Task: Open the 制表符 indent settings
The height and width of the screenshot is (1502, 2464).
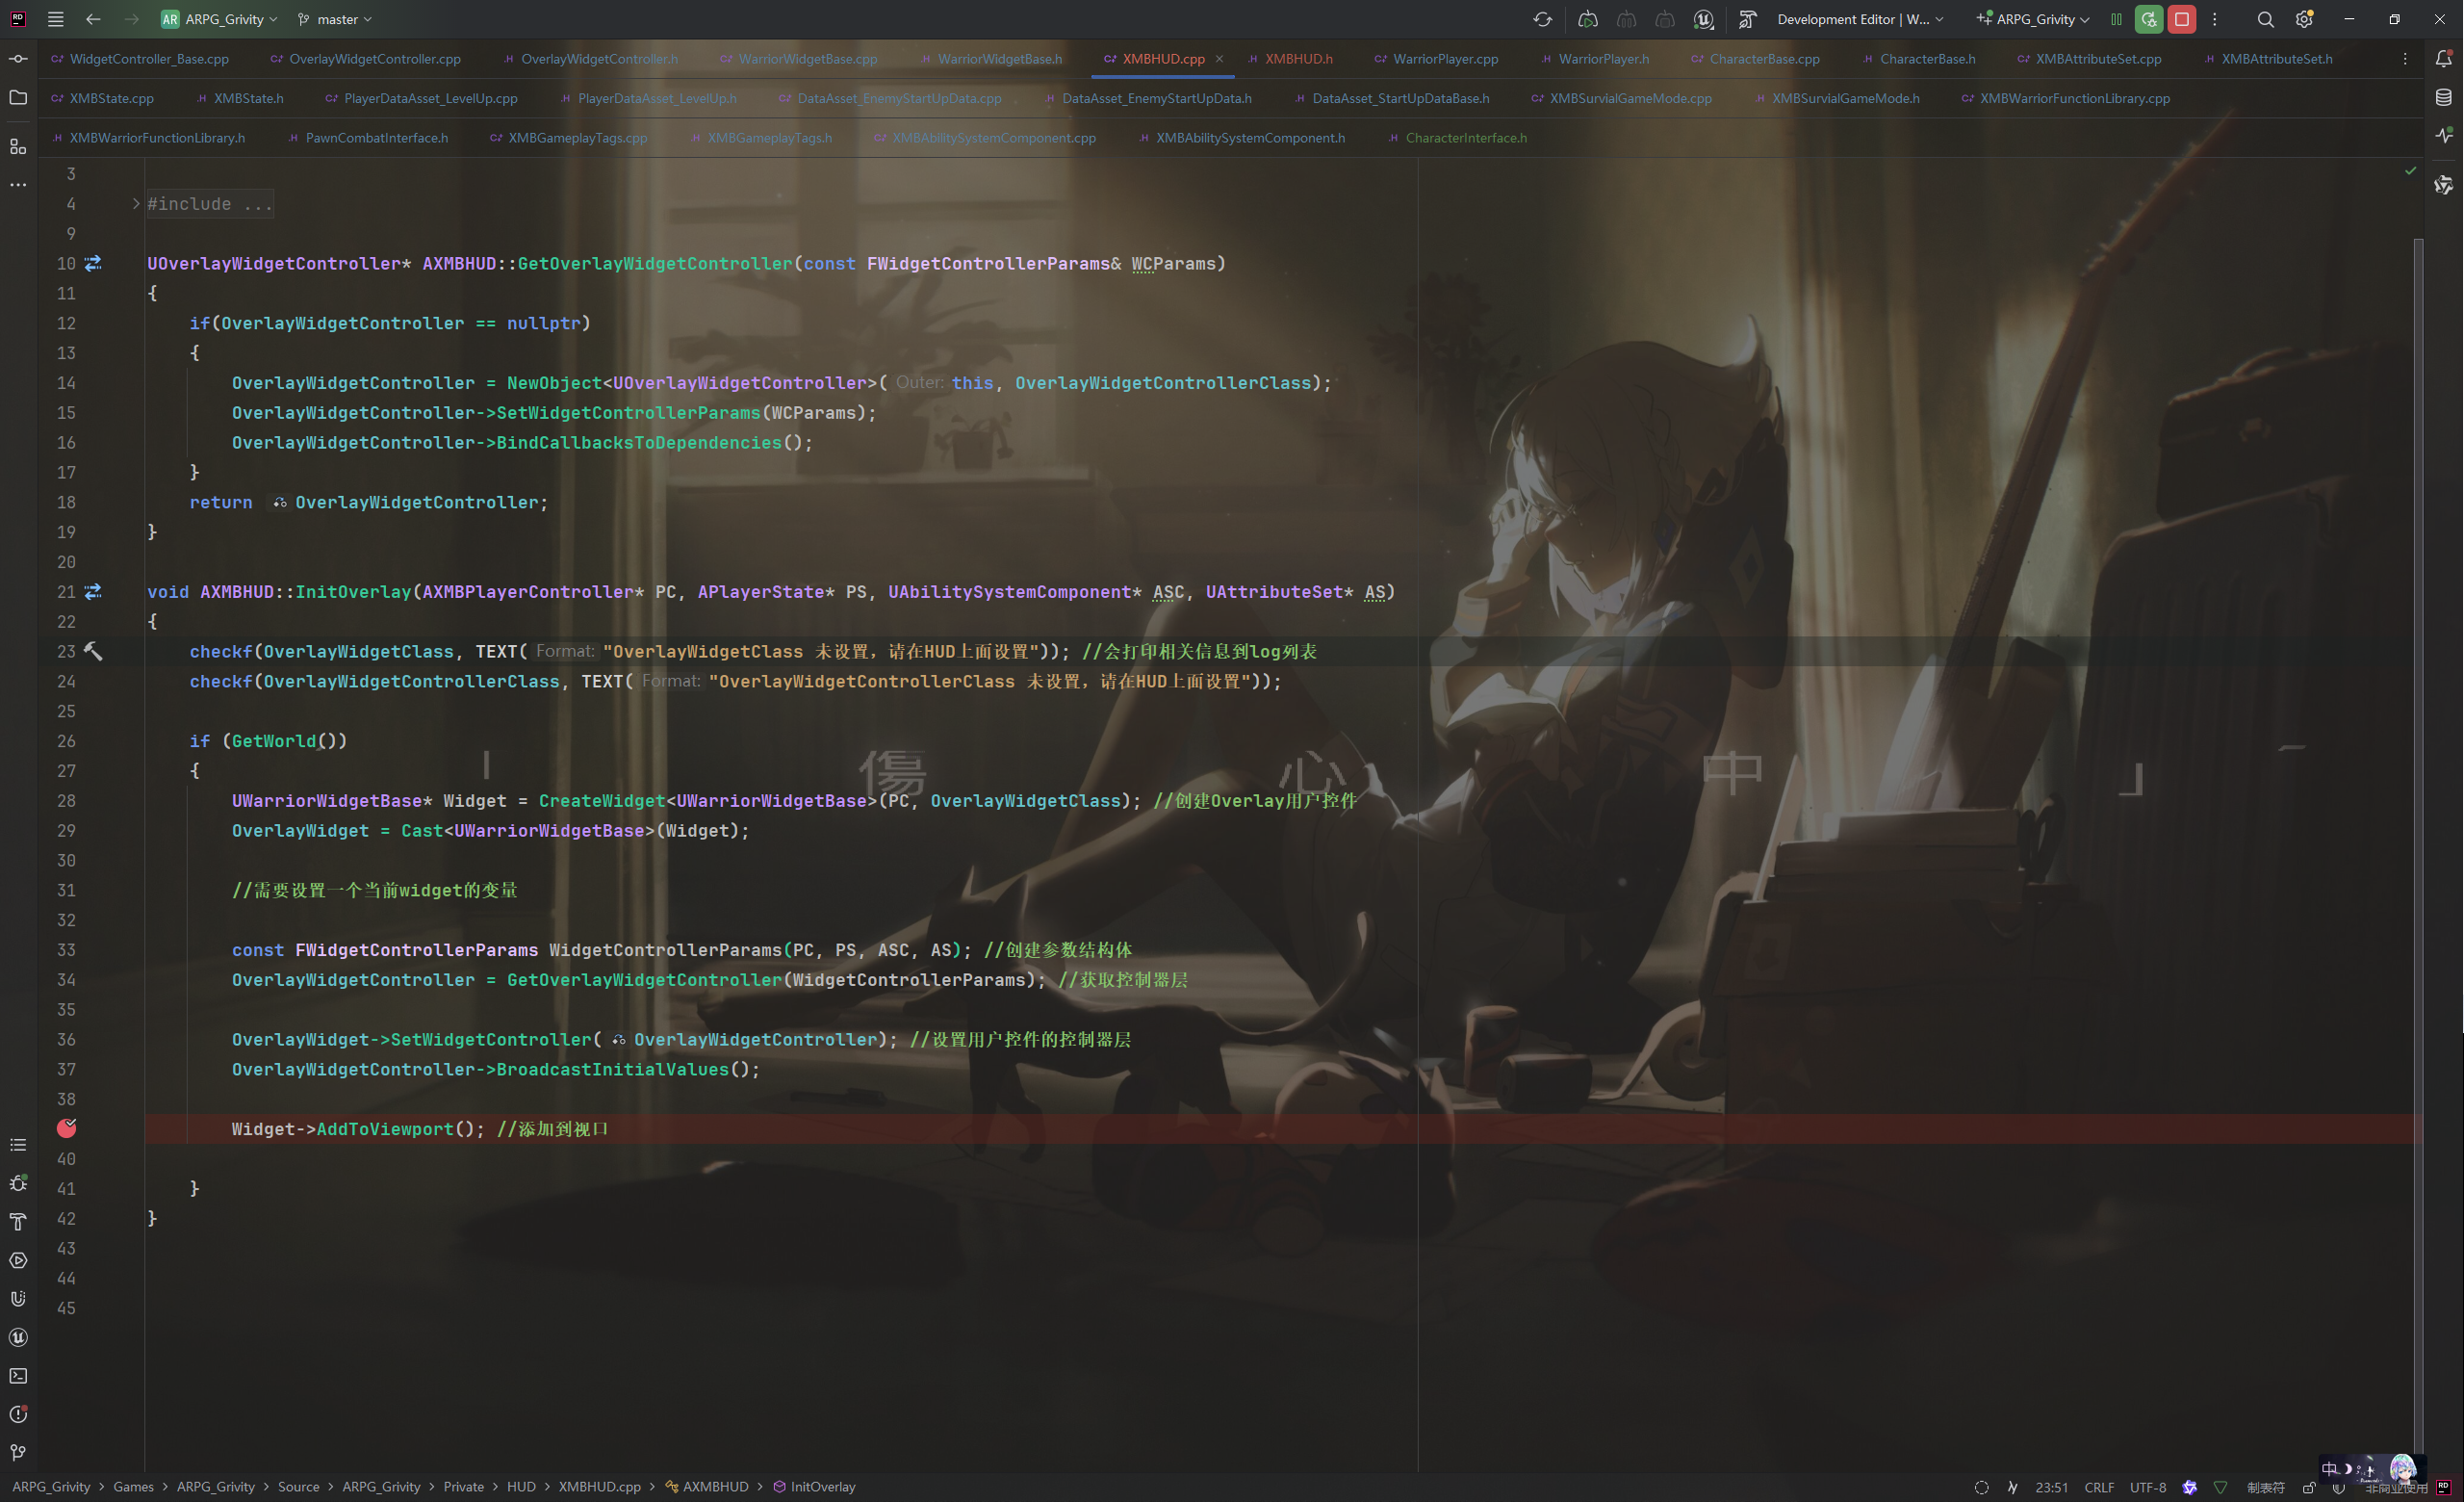Action: 2266,1488
